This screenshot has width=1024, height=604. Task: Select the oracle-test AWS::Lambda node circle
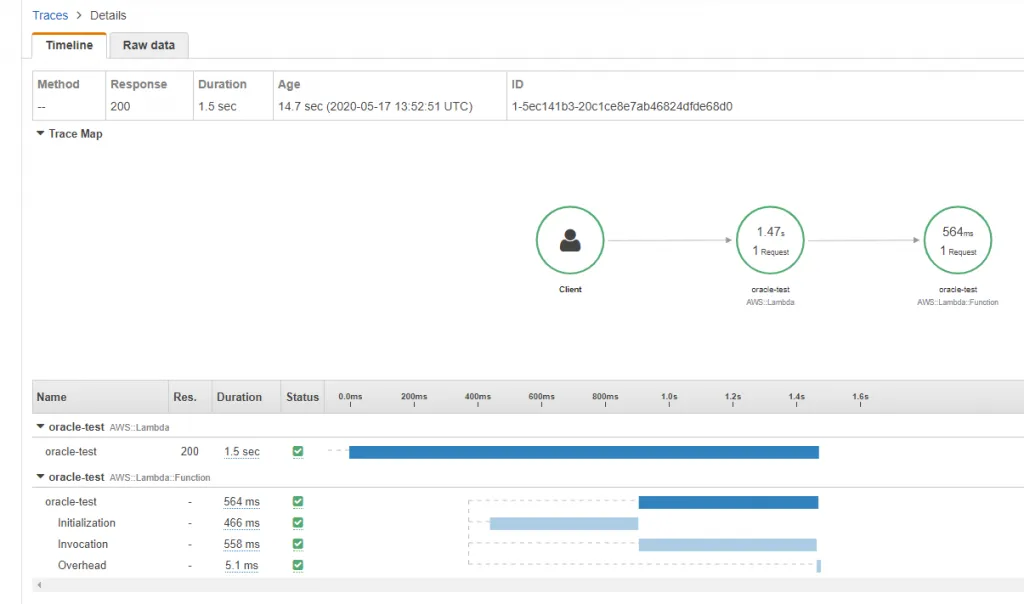(x=770, y=240)
